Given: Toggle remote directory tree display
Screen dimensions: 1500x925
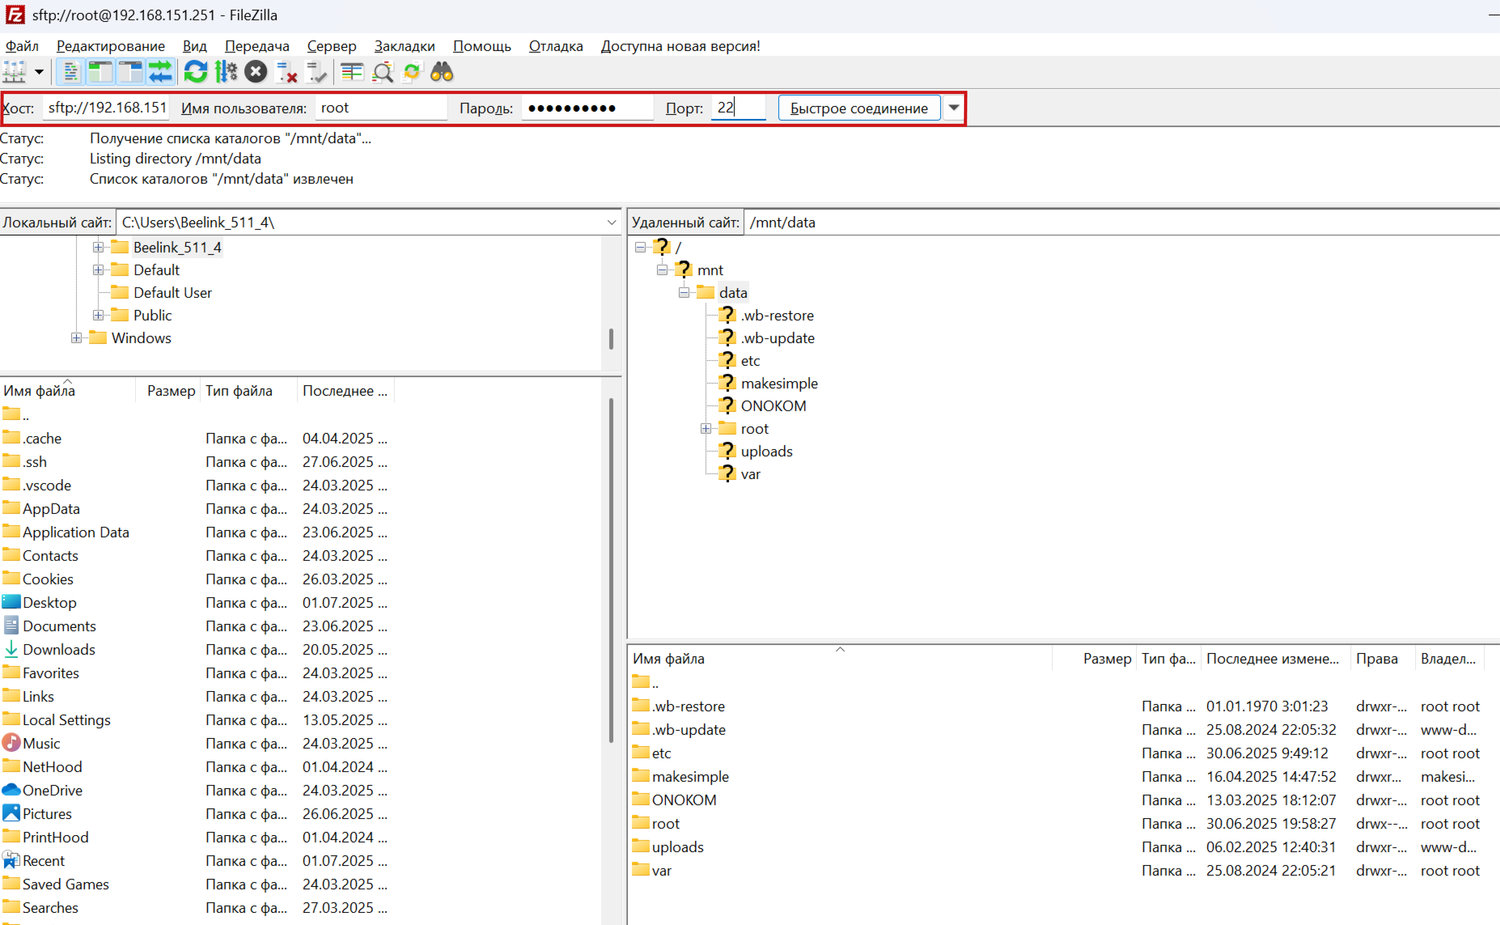Looking at the screenshot, I should (130, 72).
